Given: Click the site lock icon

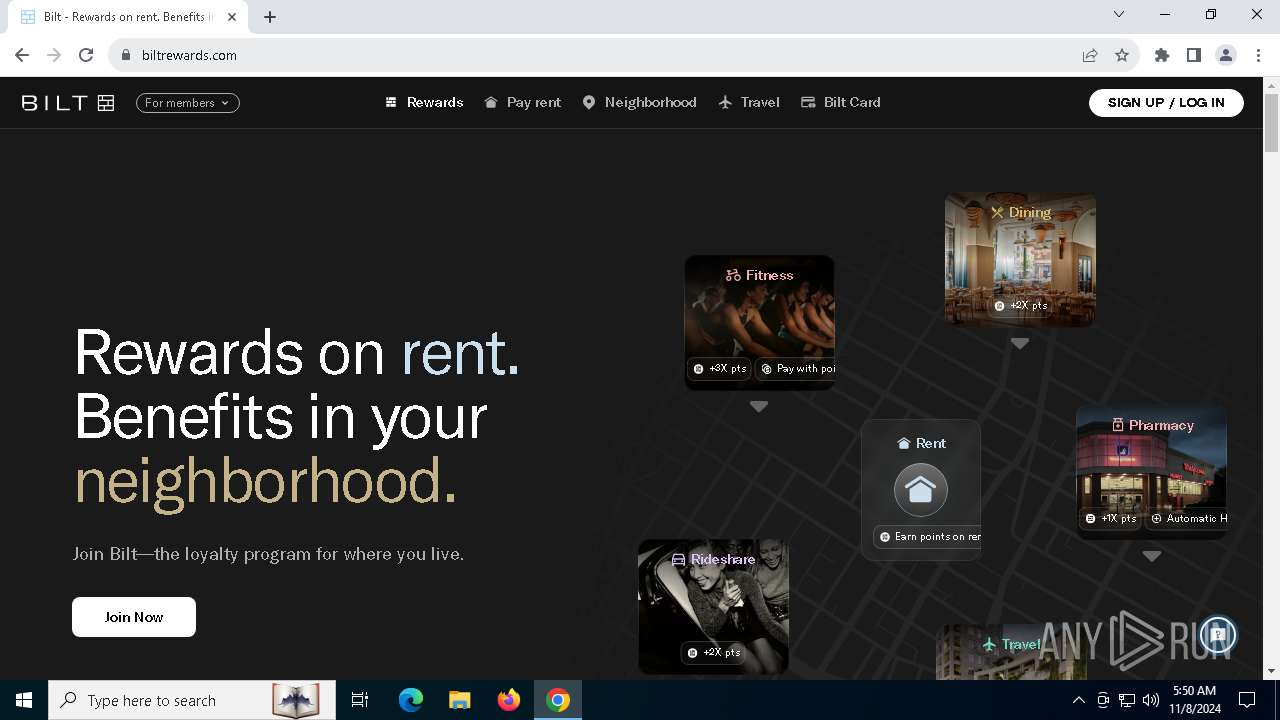Looking at the screenshot, I should [126, 55].
